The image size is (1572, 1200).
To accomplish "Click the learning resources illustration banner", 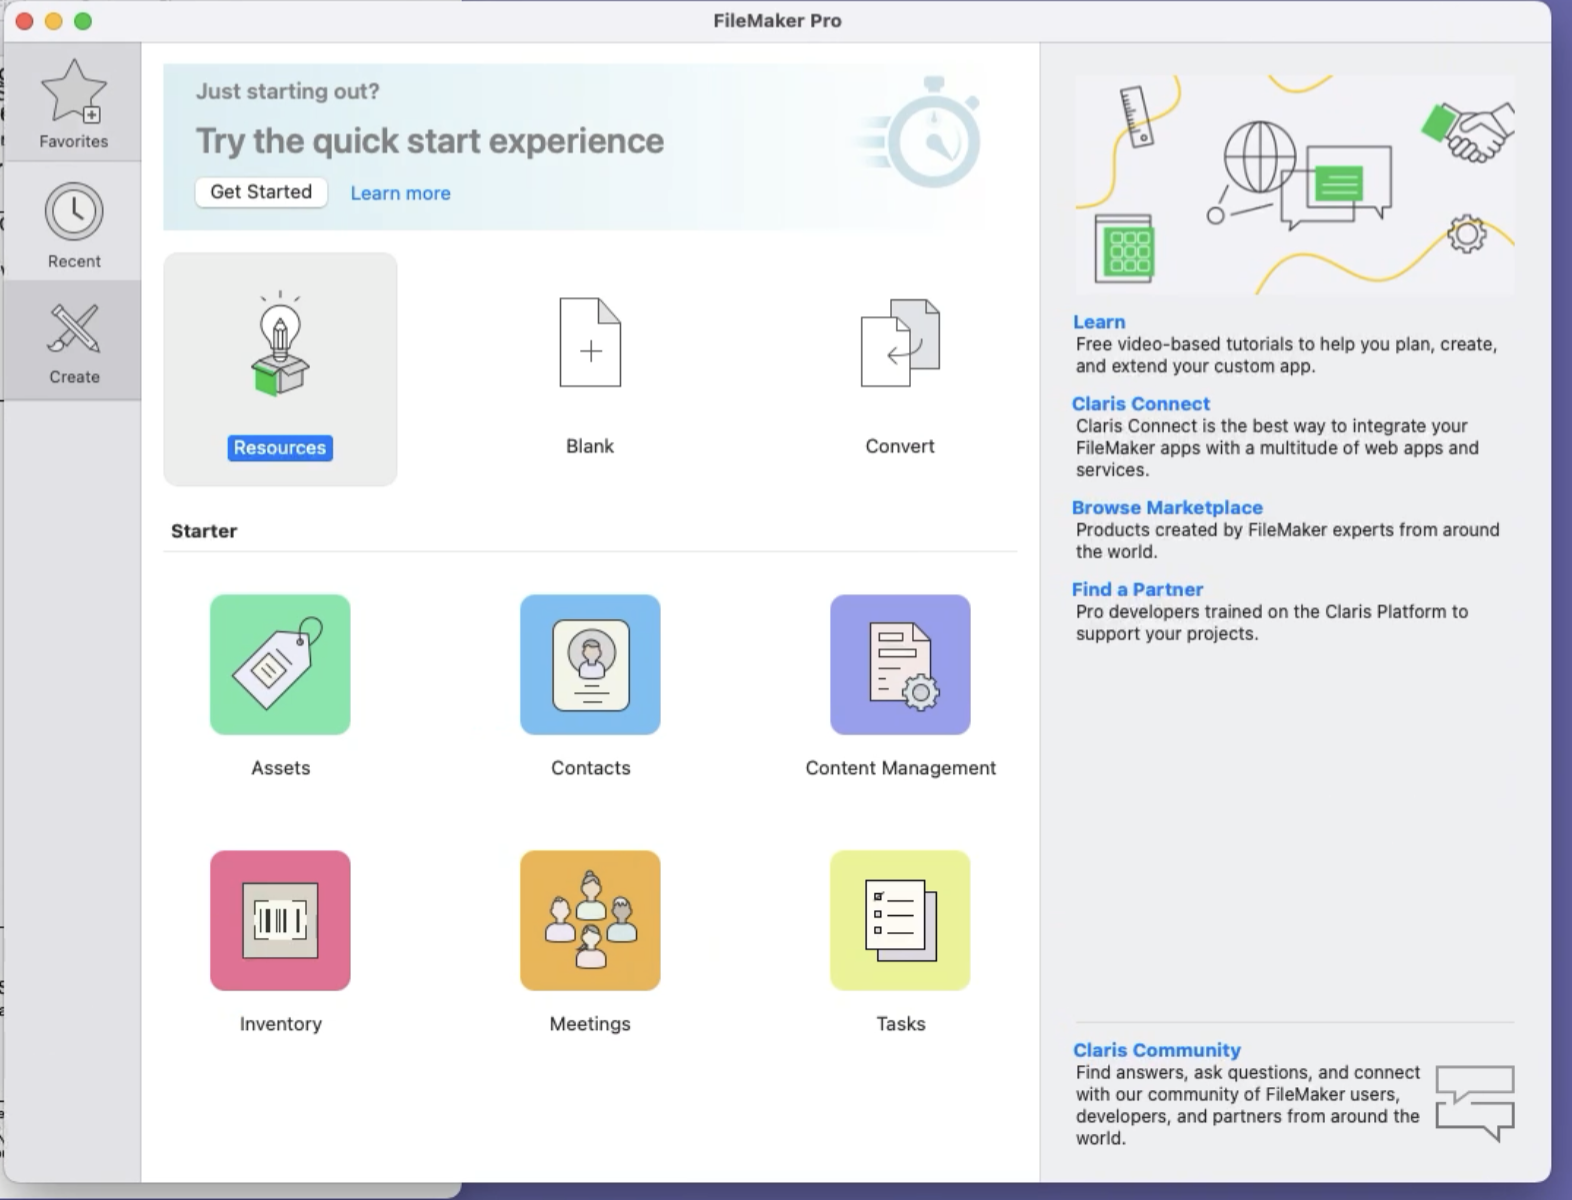I will click(x=1295, y=185).
